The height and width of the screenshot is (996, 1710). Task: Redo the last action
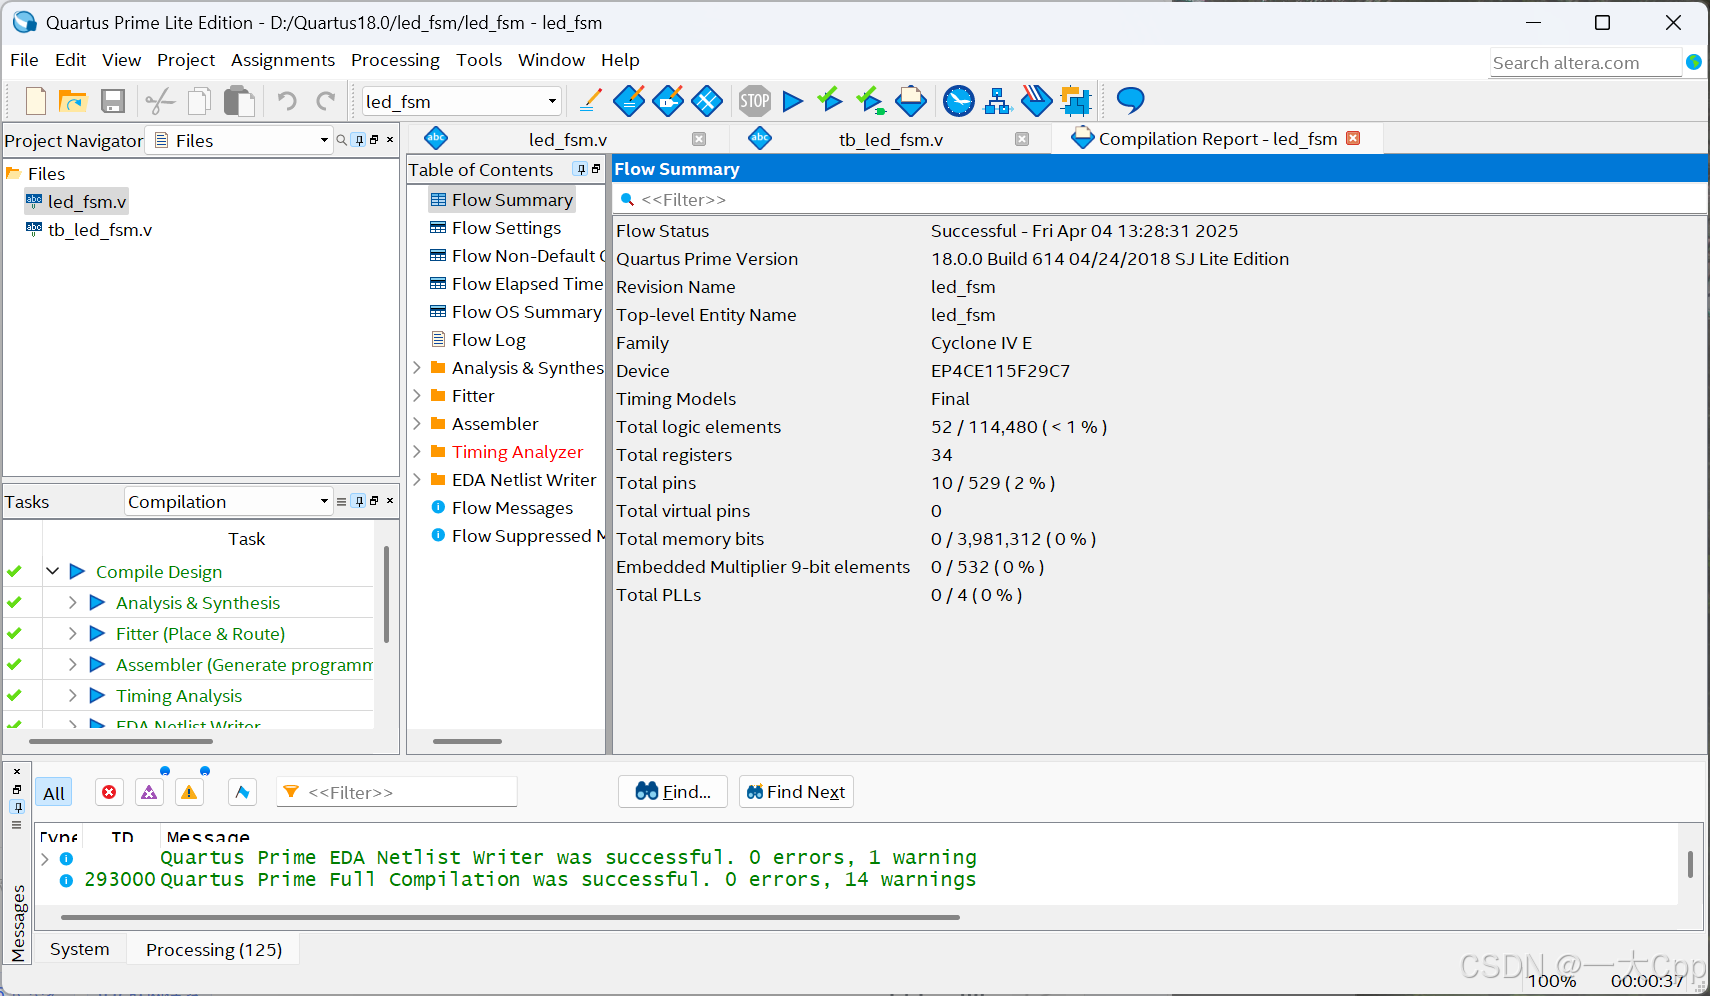point(326,101)
